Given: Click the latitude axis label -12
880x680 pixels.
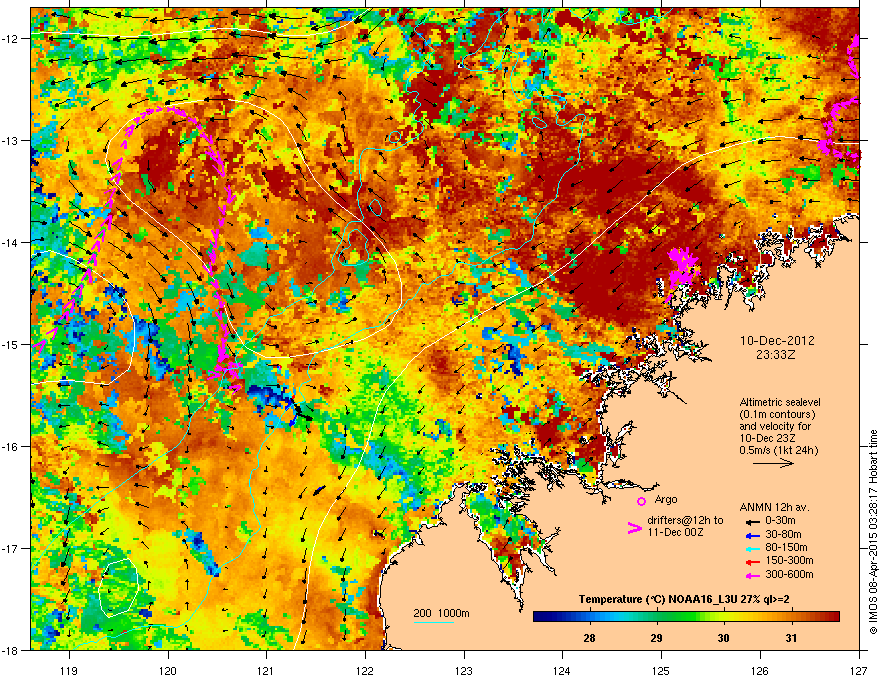Looking at the screenshot, I should [x=11, y=38].
